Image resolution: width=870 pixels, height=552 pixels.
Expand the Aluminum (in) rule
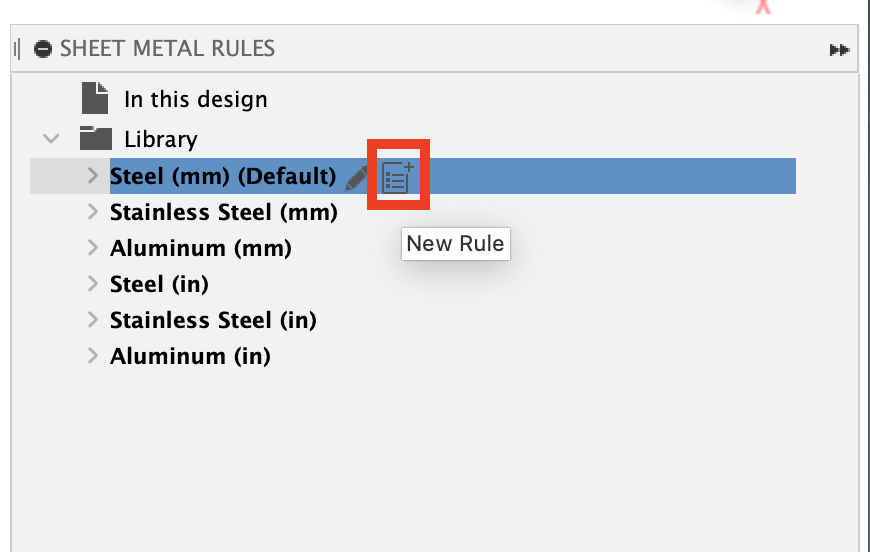coord(93,356)
